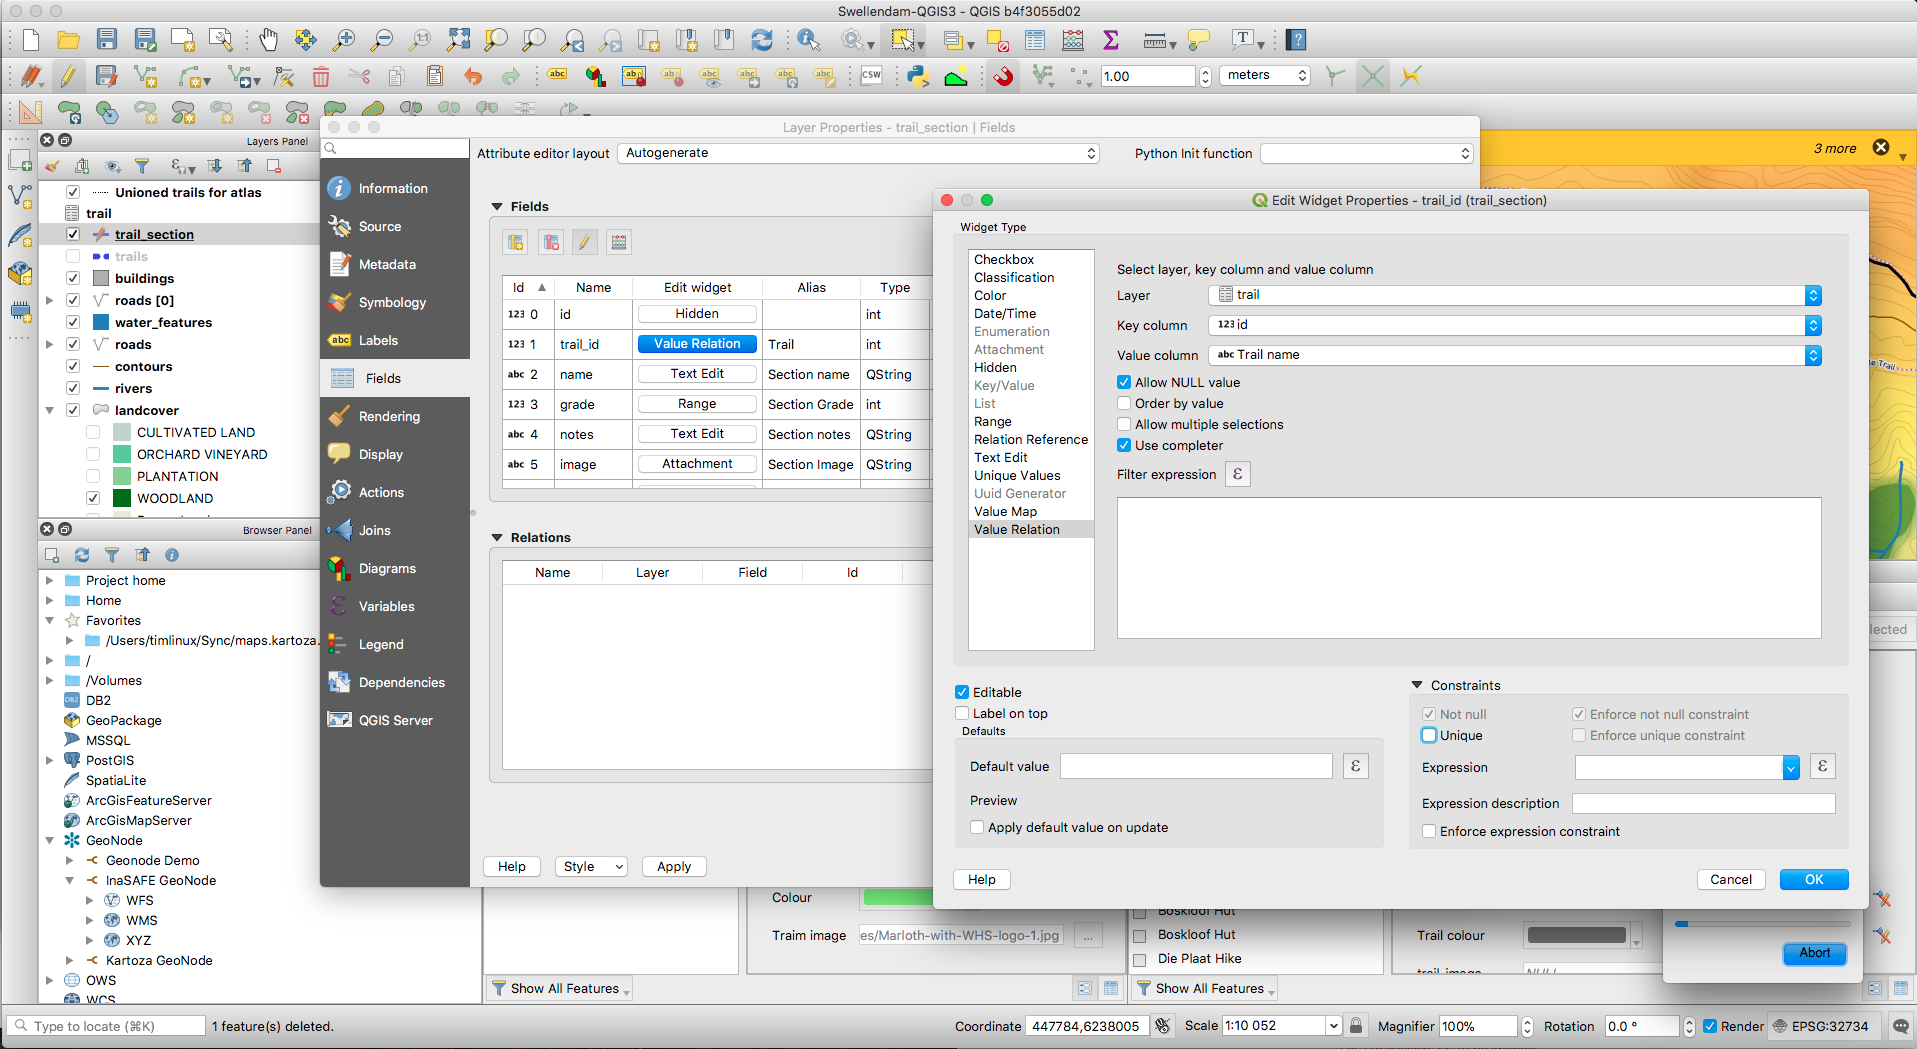Click the Value Relation edit widget button
1917x1049 pixels.
tap(697, 343)
